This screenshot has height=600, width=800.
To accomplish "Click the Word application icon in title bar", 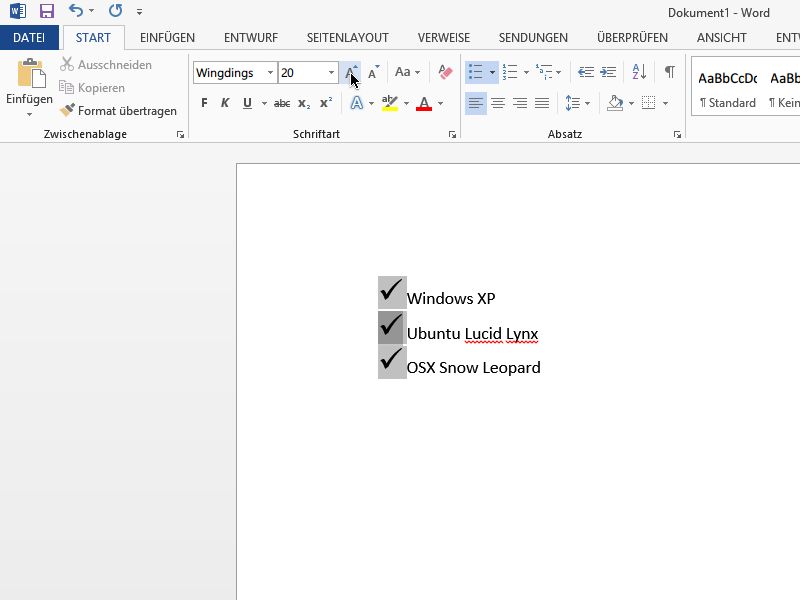I will (x=18, y=11).
